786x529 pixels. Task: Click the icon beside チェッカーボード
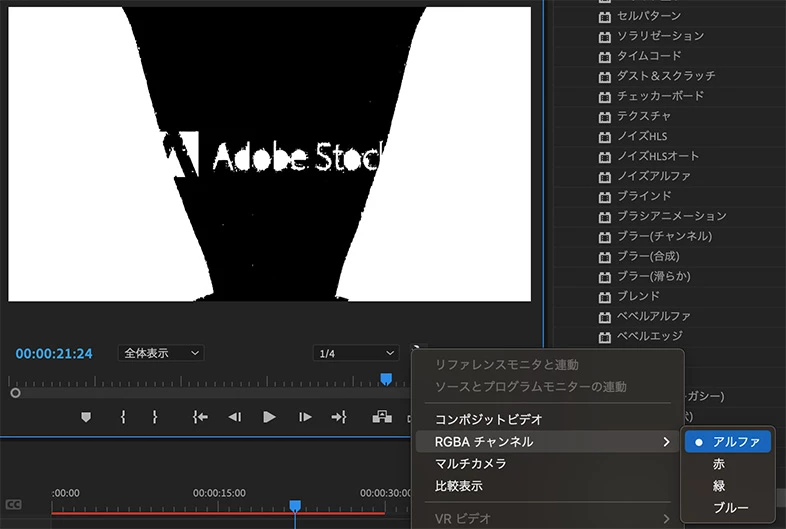(605, 97)
